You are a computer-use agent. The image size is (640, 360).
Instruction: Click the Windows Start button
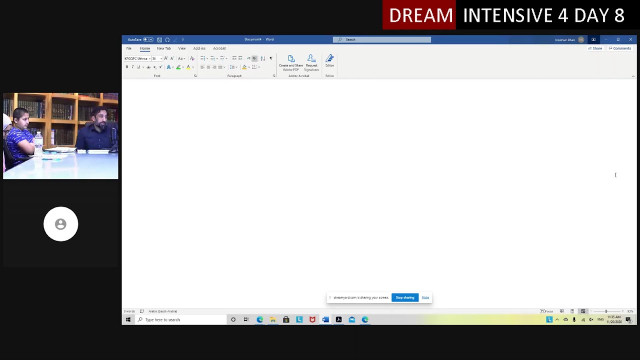point(128,320)
